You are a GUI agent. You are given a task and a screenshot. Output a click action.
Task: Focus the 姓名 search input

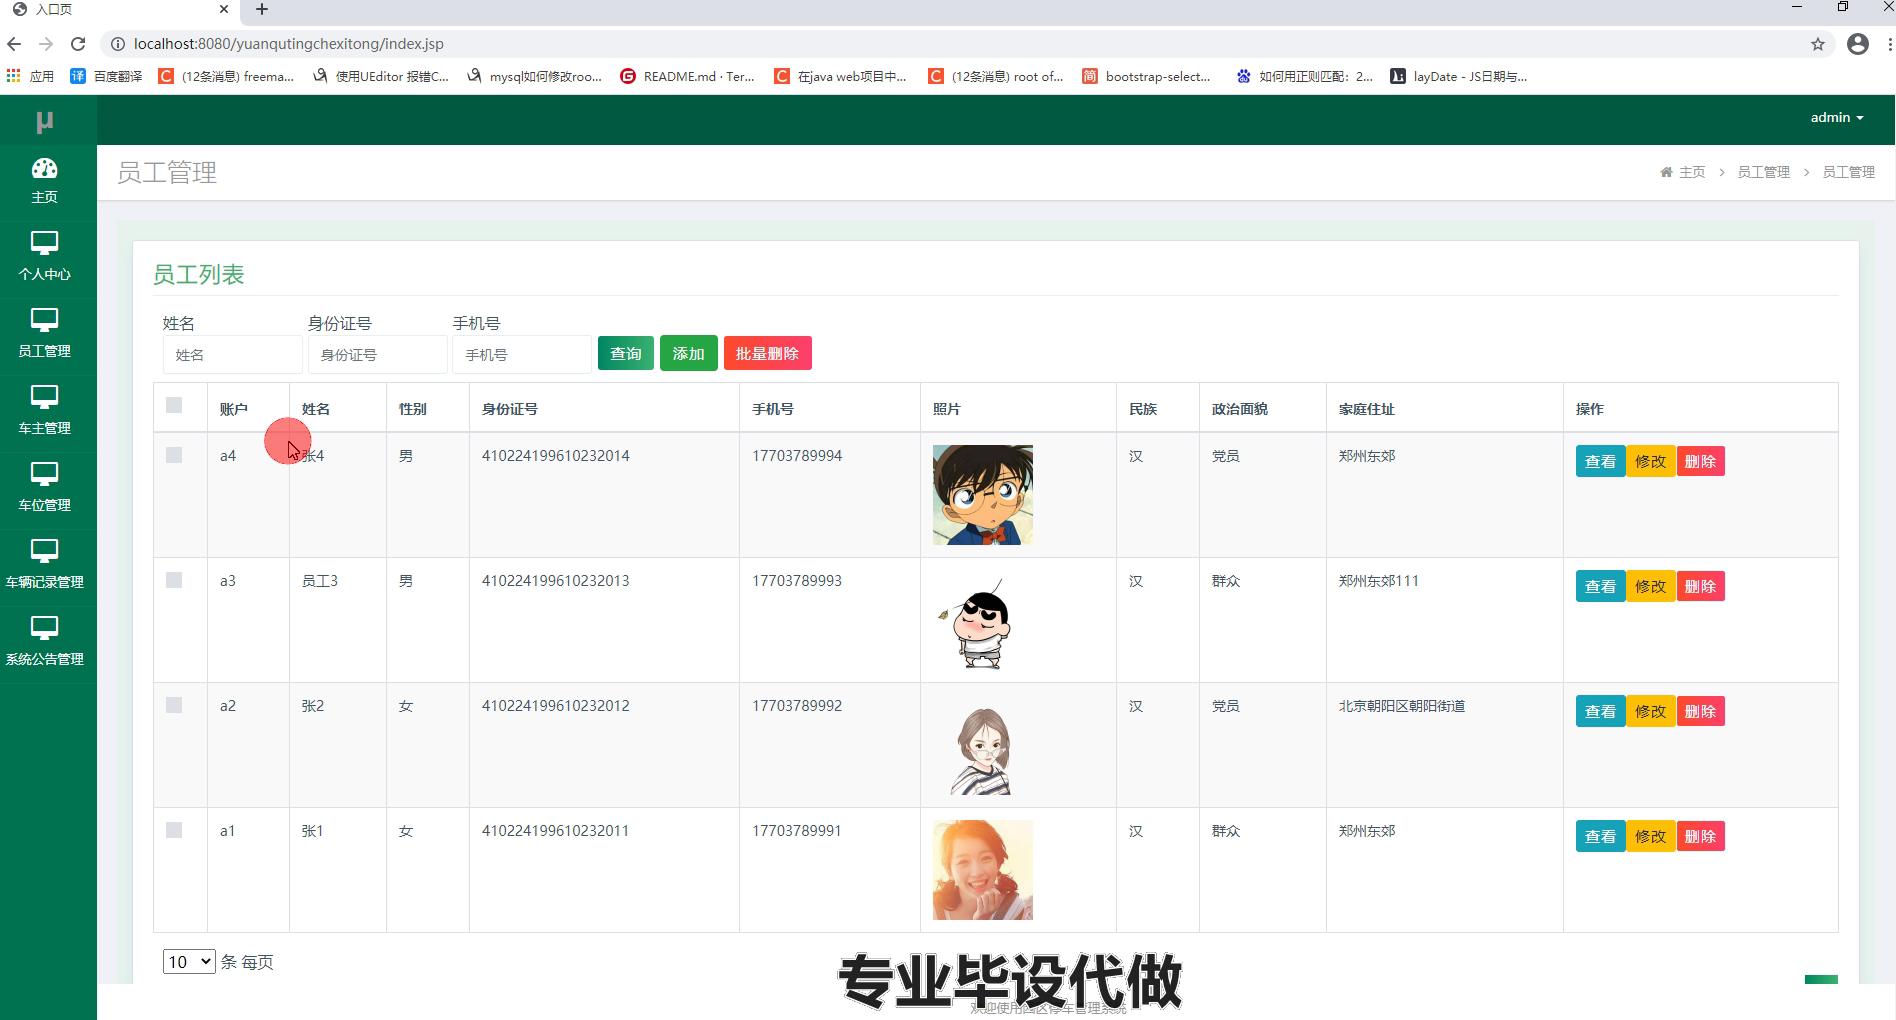click(x=232, y=354)
